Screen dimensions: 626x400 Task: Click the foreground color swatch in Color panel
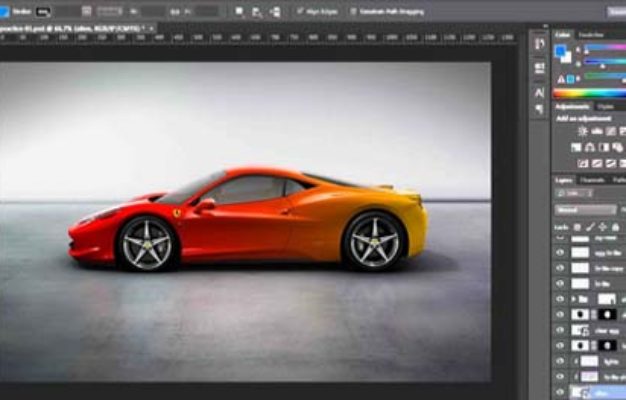pyautogui.click(x=561, y=51)
